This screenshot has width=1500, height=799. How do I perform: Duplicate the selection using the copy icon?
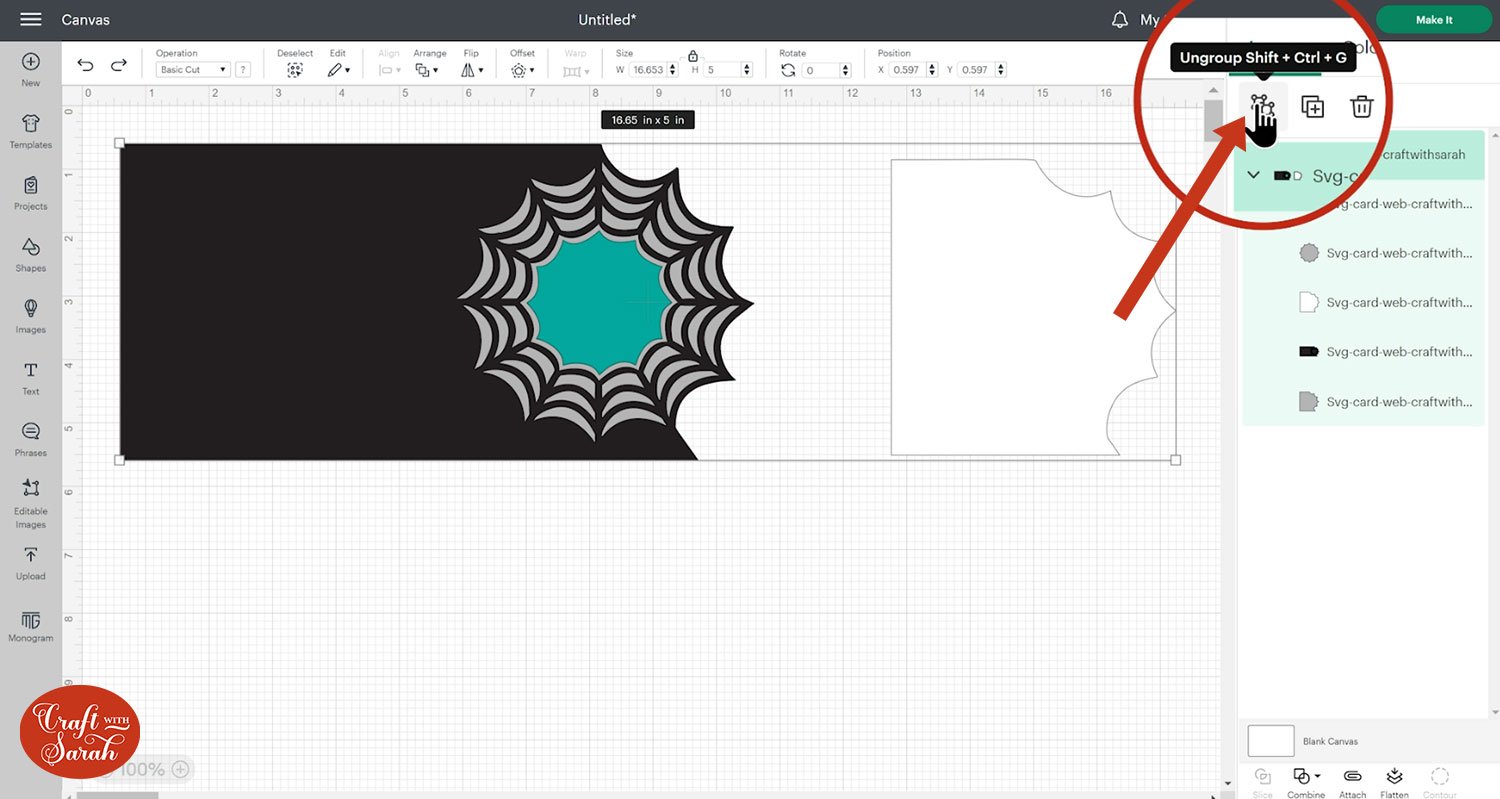1312,107
